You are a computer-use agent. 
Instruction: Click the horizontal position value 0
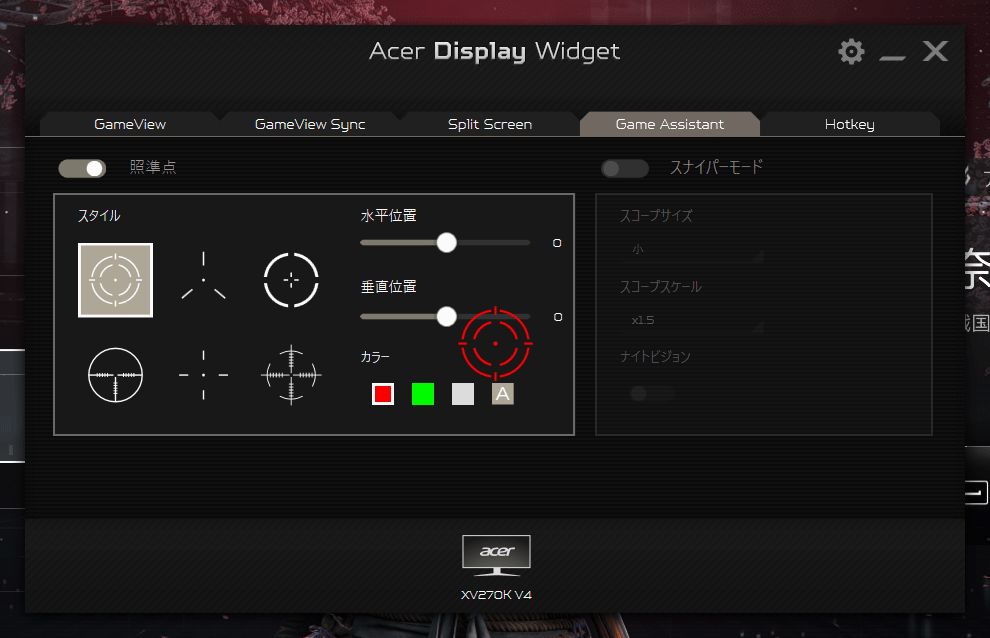(557, 243)
